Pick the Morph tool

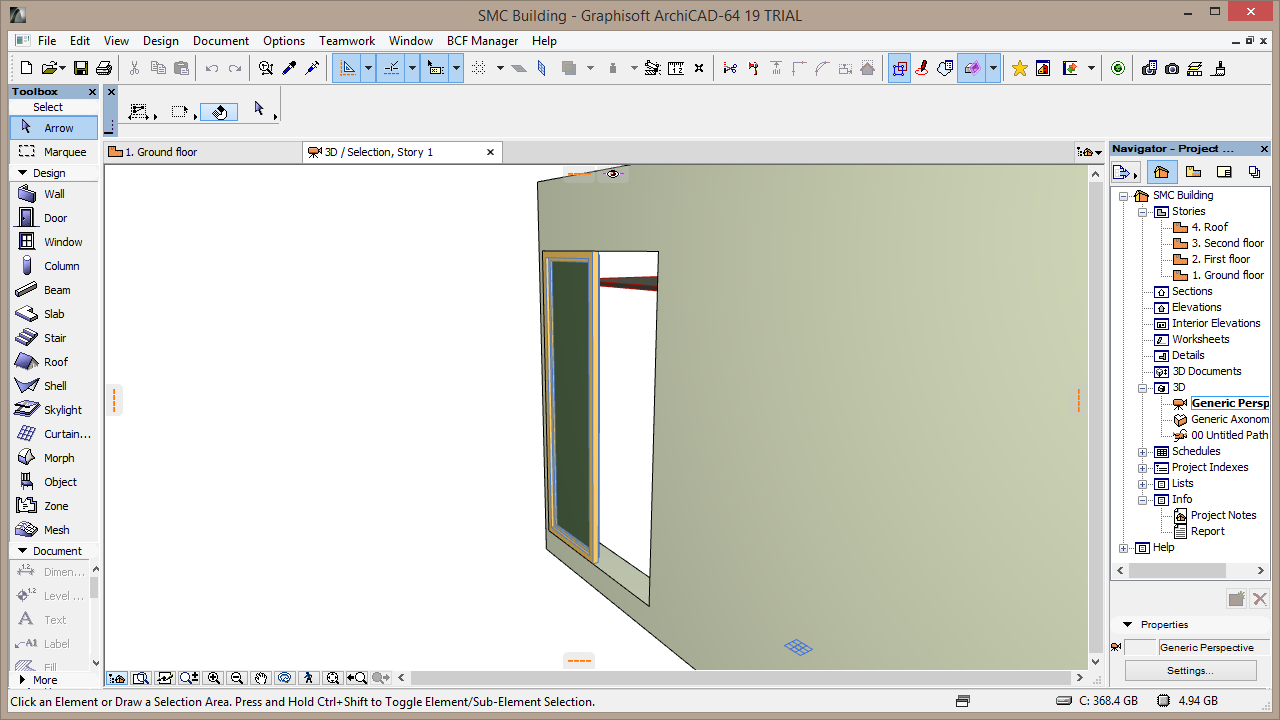tap(58, 458)
